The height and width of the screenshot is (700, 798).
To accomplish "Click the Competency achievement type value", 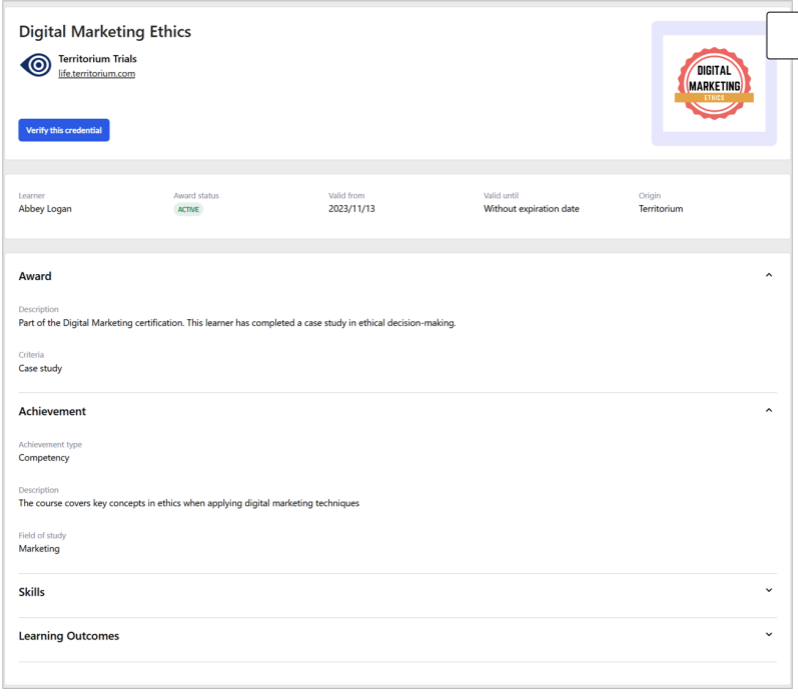I will (x=44, y=458).
